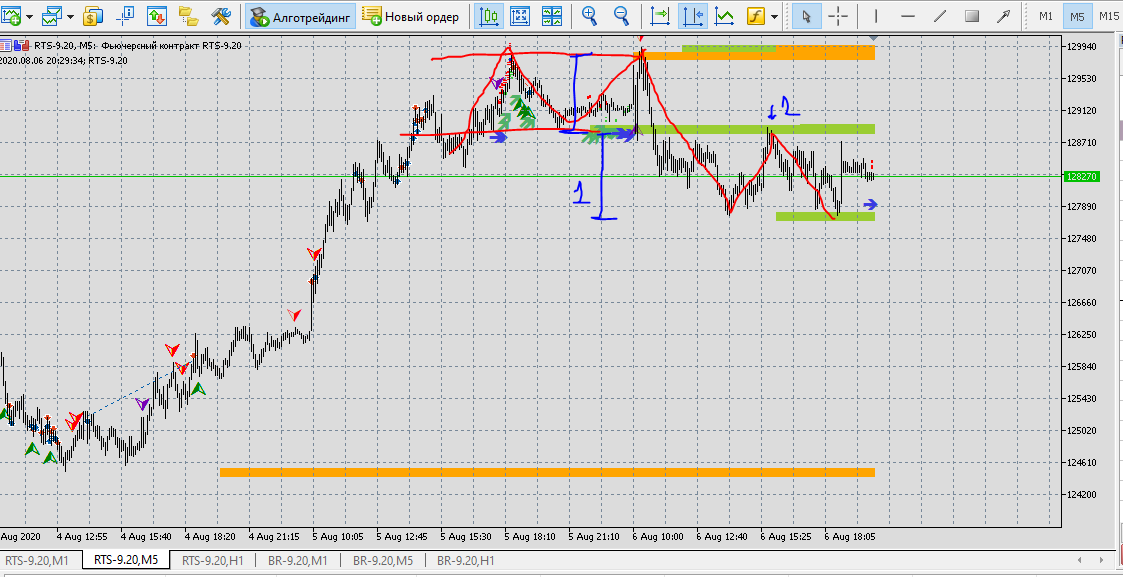Click the 125840 price scale label
Screen dimensions: 1123x577
pos(1081,367)
